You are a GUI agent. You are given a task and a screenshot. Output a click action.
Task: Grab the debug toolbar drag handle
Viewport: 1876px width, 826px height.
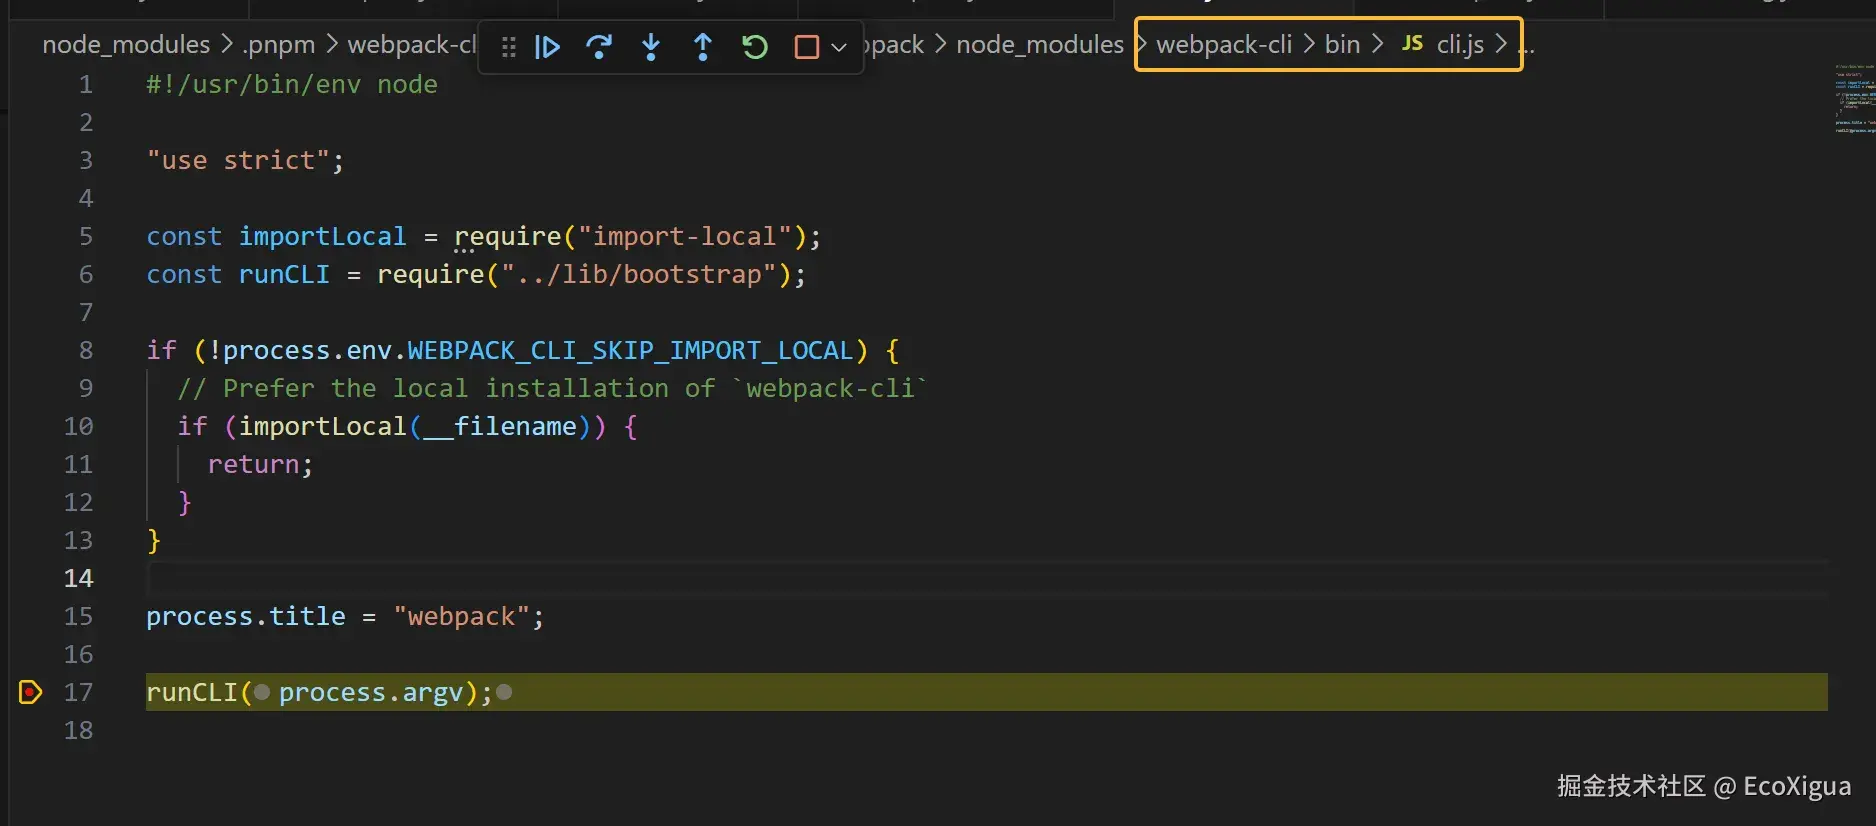click(509, 47)
